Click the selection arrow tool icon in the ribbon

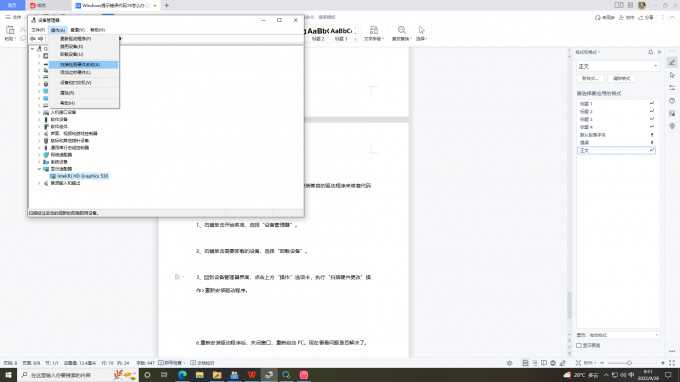pyautogui.click(x=422, y=30)
